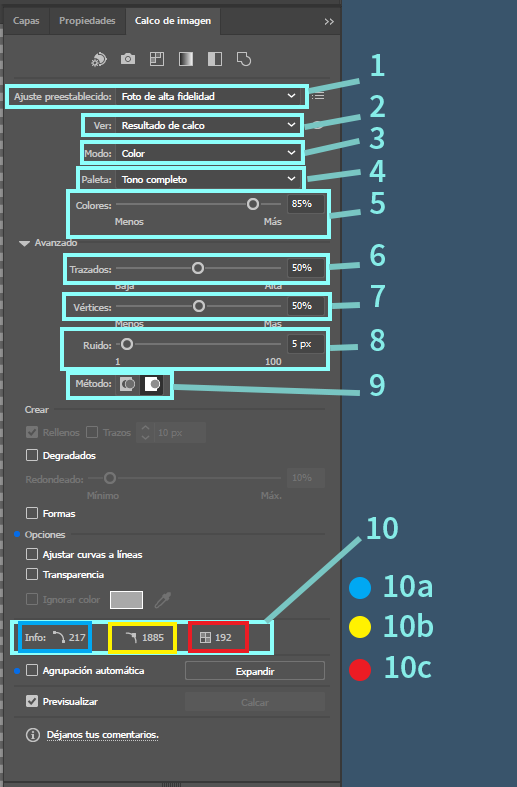Pick the Black and White preset icon
The height and width of the screenshot is (787, 517).
215,59
